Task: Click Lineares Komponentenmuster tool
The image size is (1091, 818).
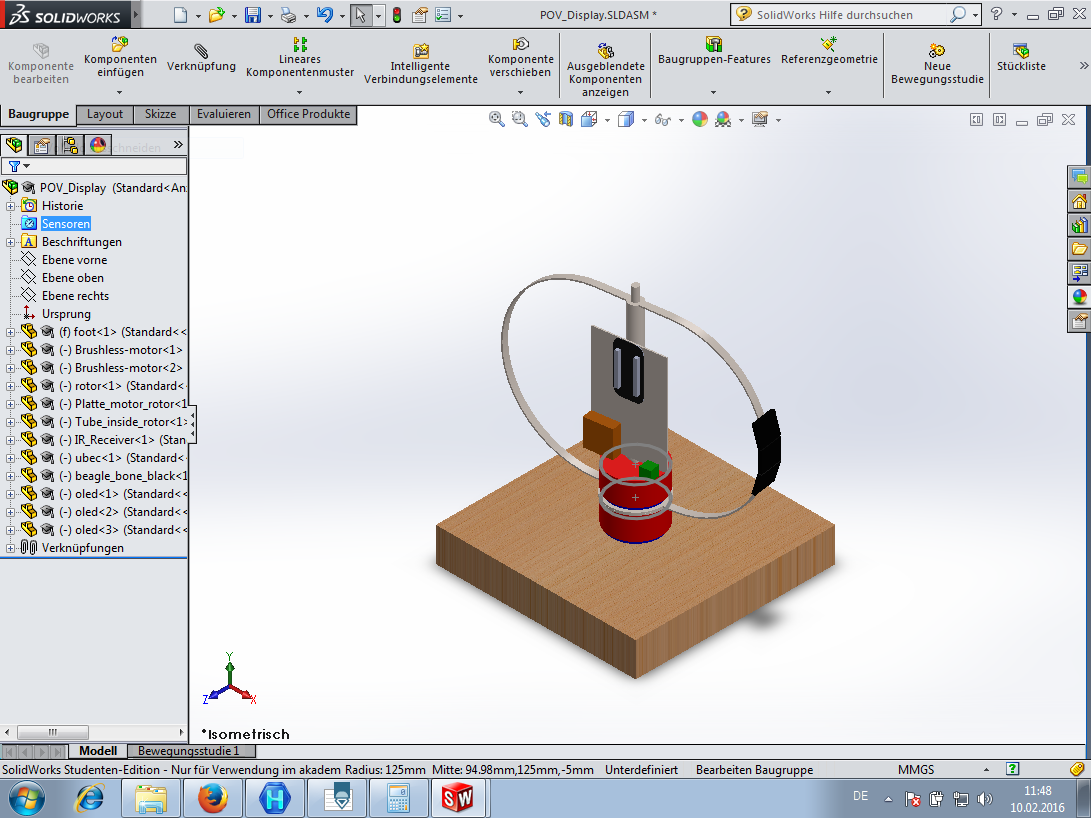Action: pos(300,57)
